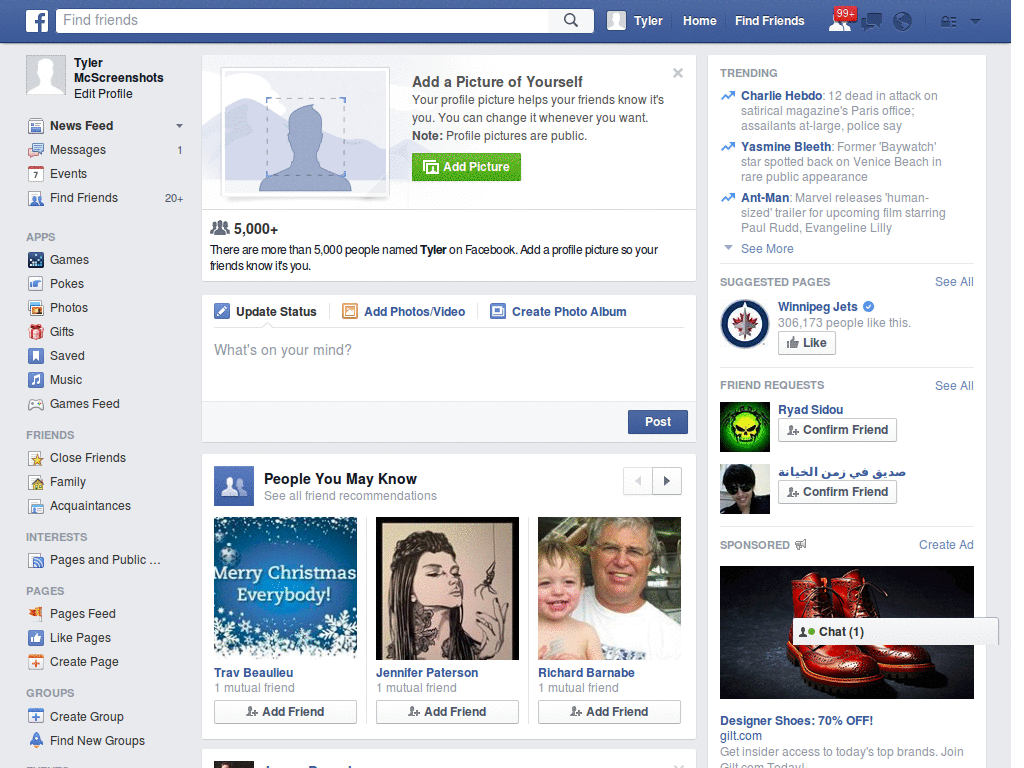Click See all friend recommendations link

click(x=350, y=496)
